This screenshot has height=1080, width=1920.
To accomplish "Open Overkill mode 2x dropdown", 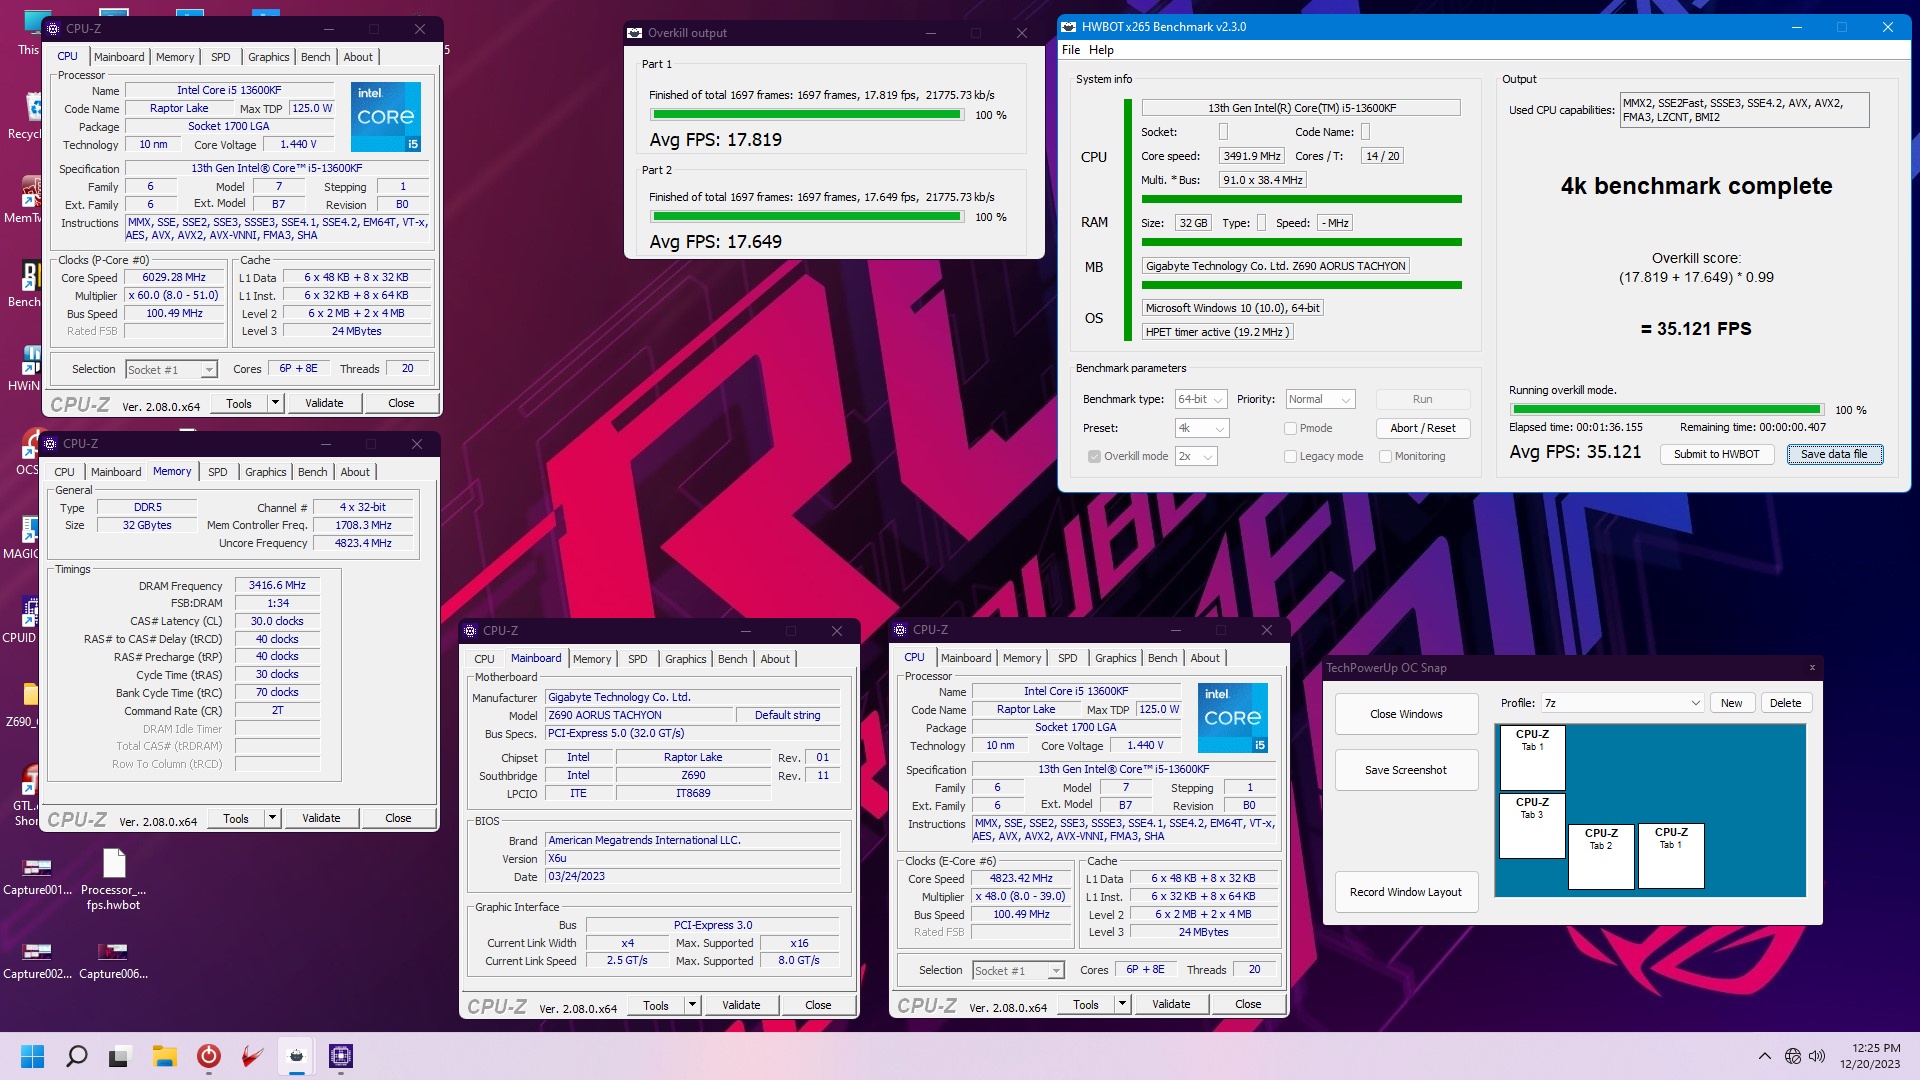I will (1196, 456).
